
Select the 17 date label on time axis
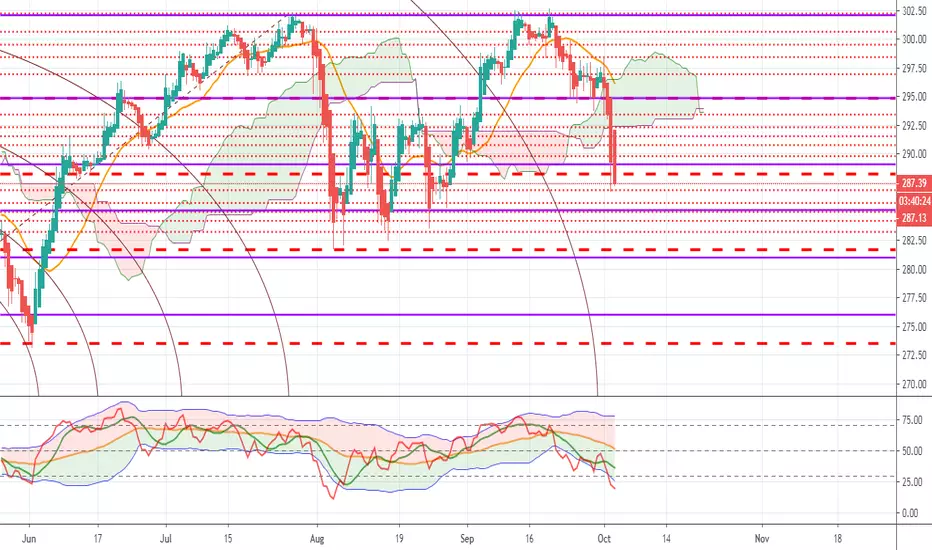tap(97, 539)
